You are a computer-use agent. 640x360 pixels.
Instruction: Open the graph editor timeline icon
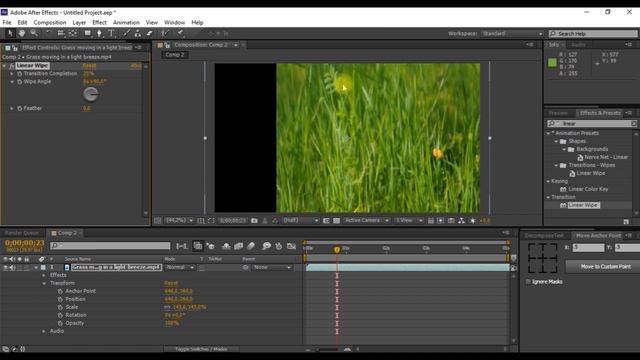click(x=291, y=246)
